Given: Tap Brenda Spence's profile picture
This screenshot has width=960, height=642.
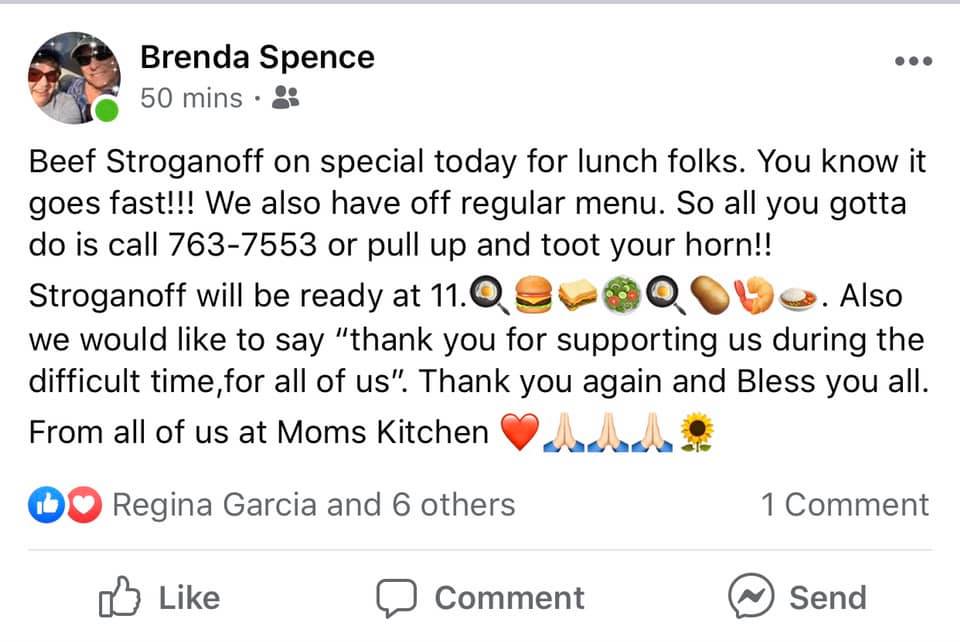Looking at the screenshot, I should click(x=74, y=78).
